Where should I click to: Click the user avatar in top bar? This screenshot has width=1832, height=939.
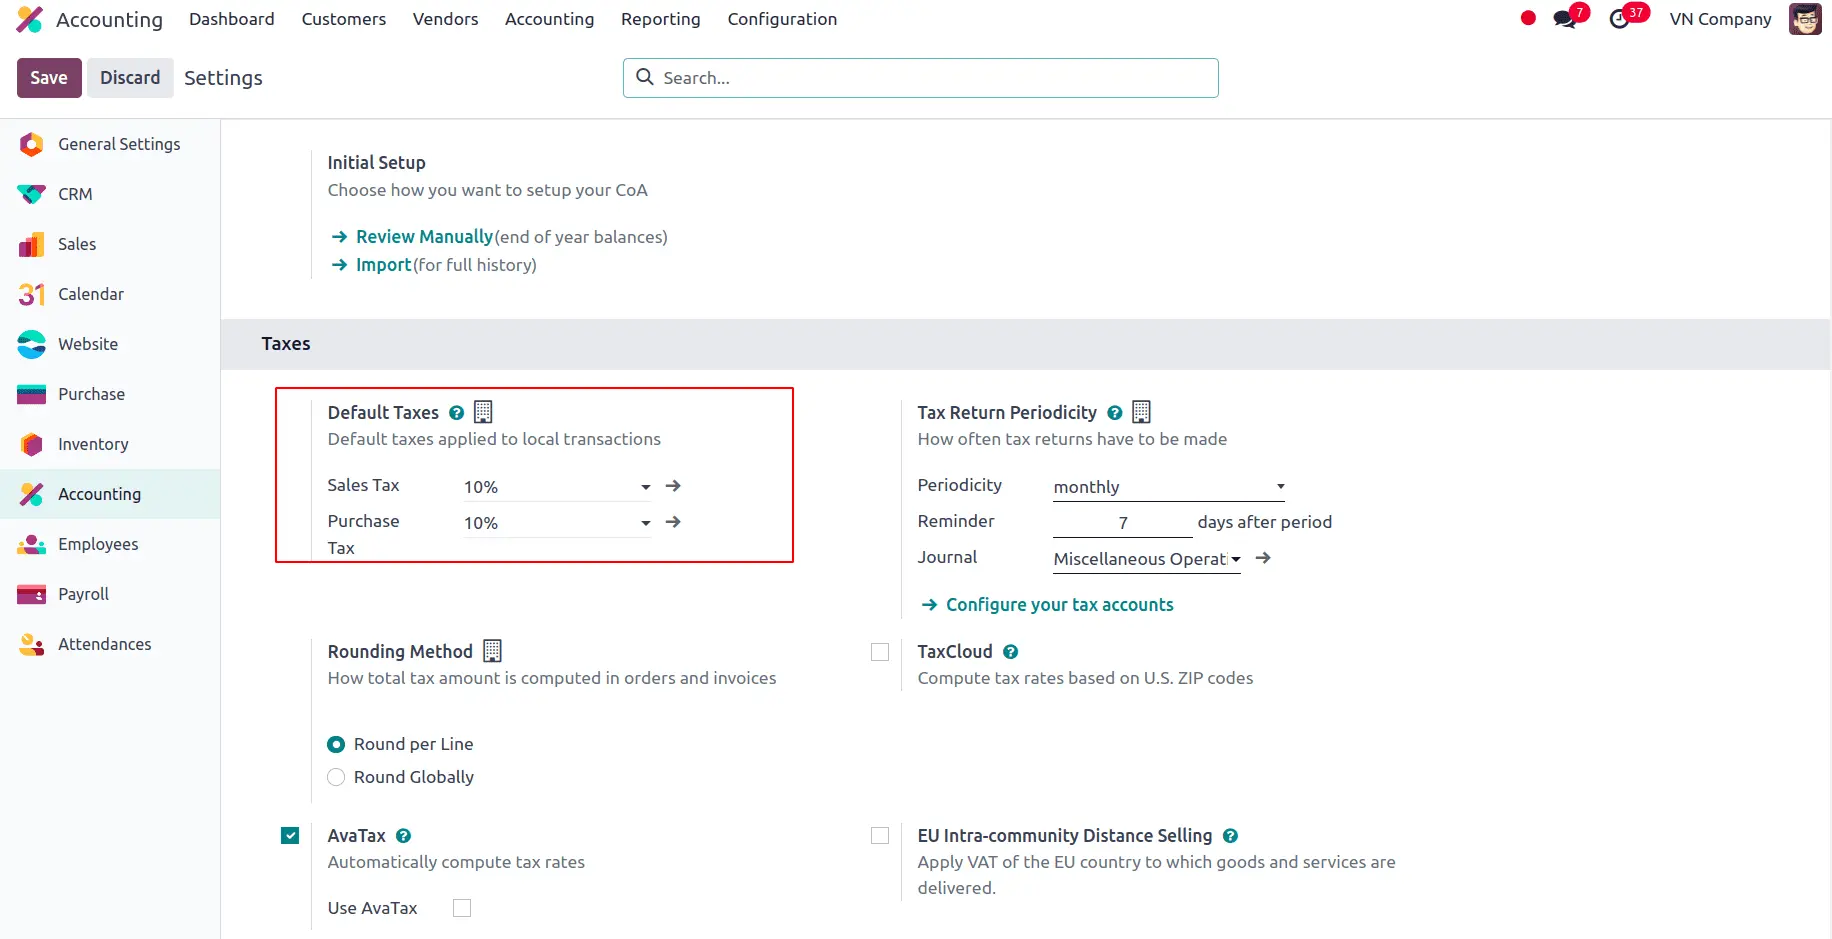point(1805,19)
